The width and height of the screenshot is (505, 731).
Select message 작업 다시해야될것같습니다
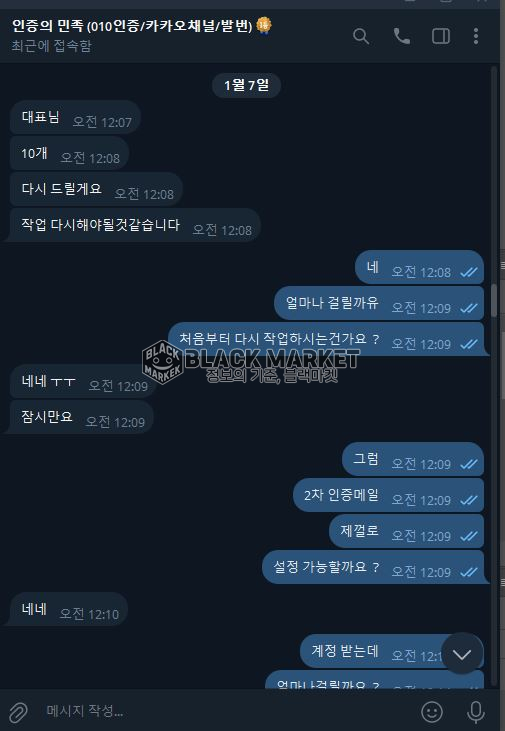(x=134, y=226)
